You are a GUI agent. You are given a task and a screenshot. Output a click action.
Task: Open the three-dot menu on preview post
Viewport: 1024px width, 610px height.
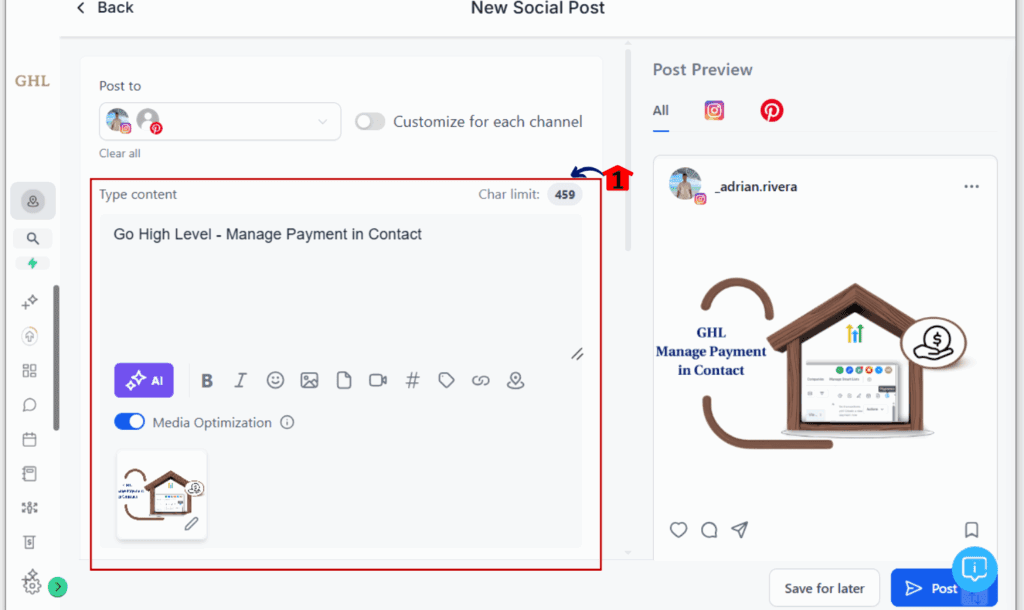coord(971,187)
